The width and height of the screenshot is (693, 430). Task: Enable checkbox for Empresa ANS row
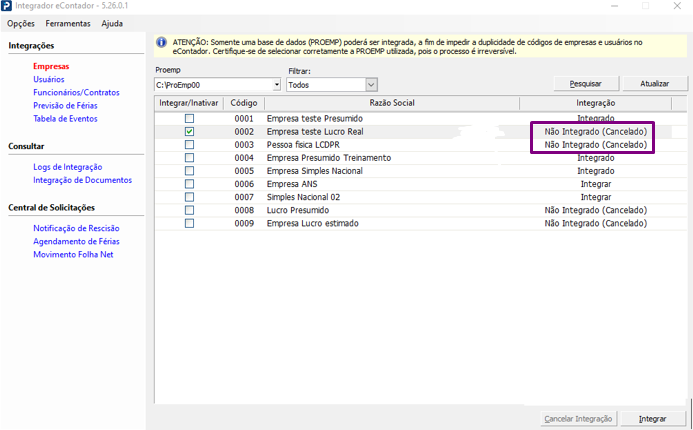click(189, 184)
